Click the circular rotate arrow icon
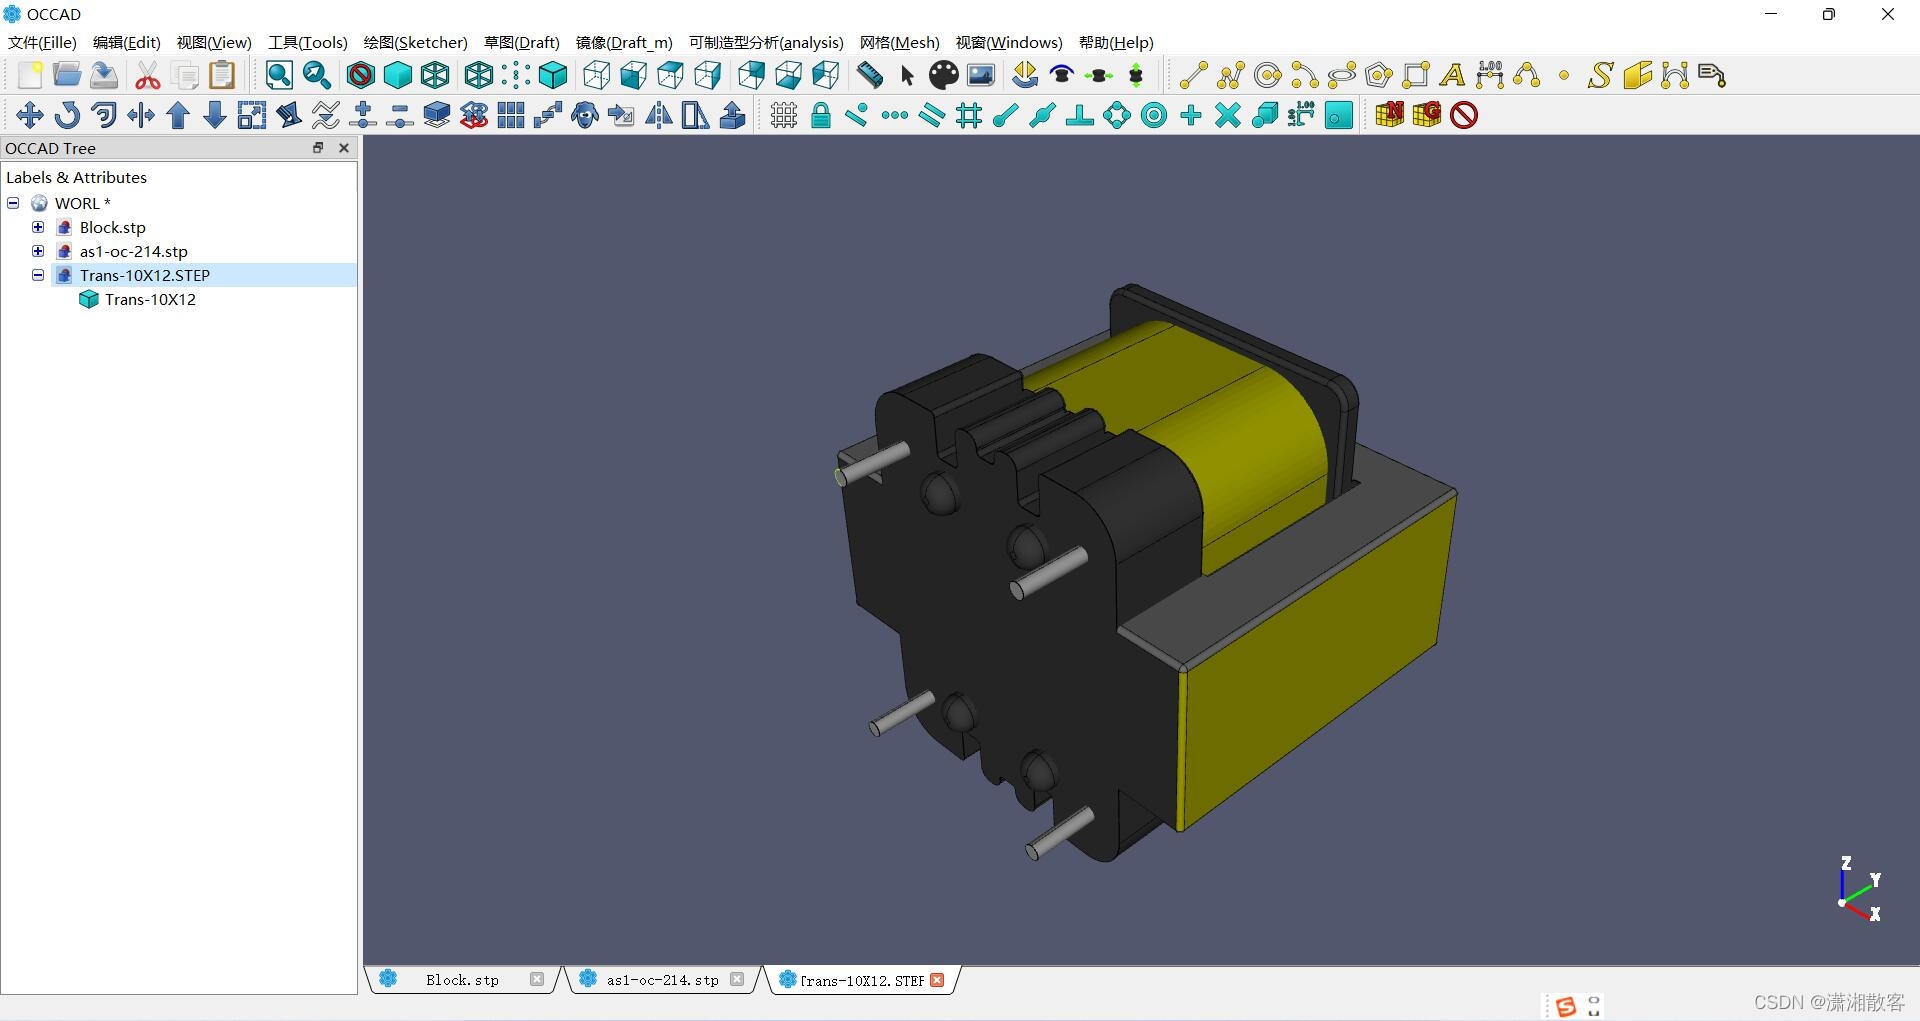 coord(67,115)
